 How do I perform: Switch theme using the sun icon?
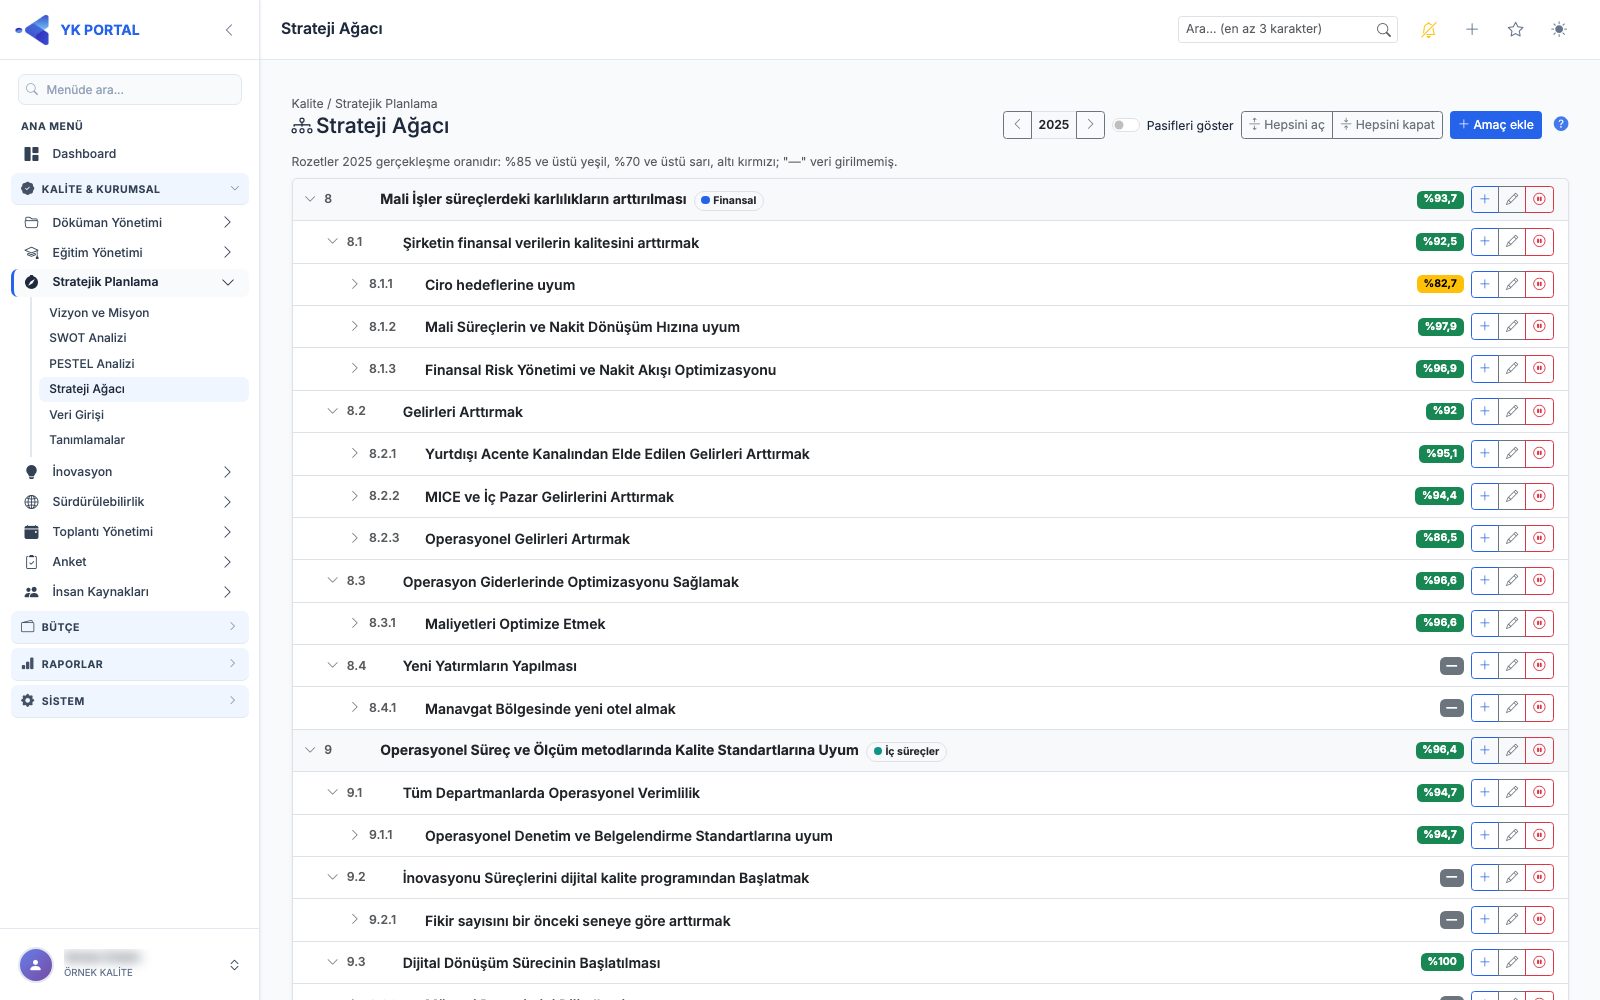tap(1559, 30)
